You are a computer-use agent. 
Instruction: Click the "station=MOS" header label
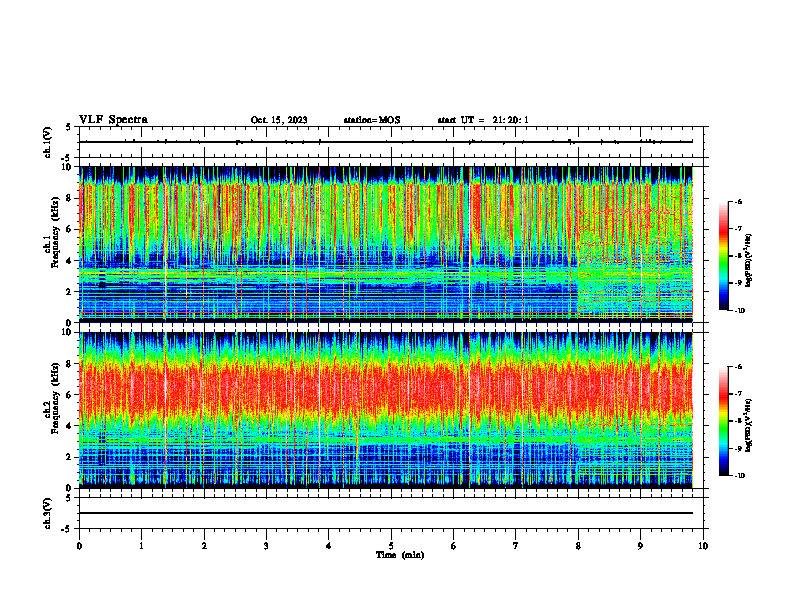coord(372,120)
